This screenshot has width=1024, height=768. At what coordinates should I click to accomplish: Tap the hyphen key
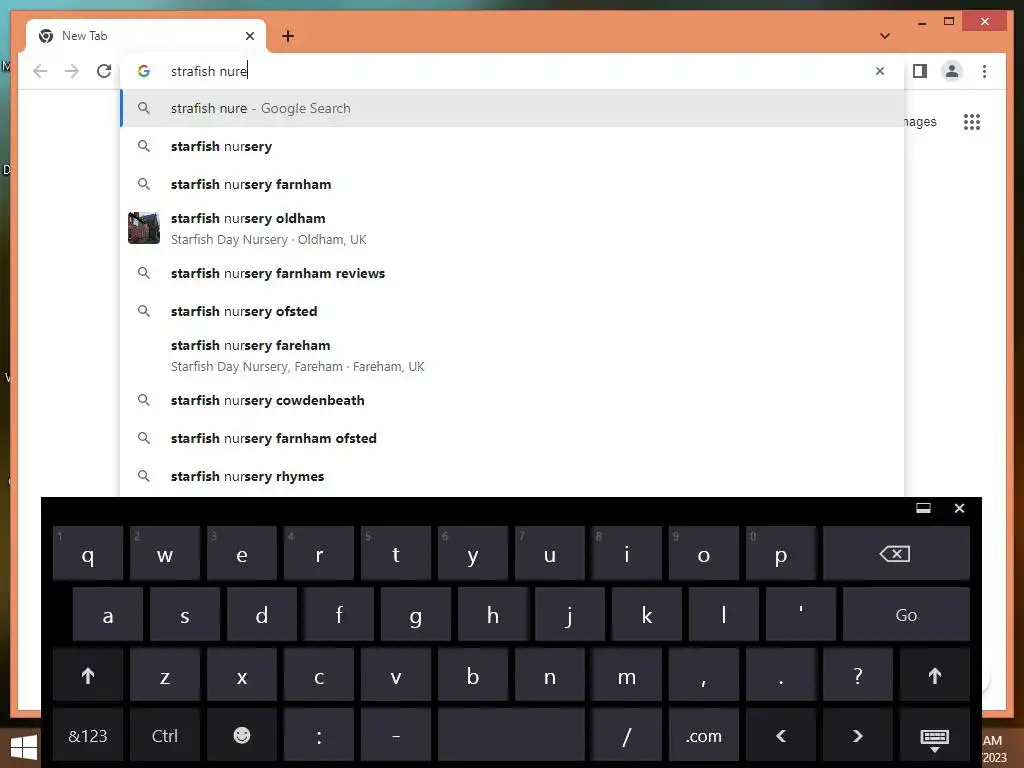(x=396, y=736)
